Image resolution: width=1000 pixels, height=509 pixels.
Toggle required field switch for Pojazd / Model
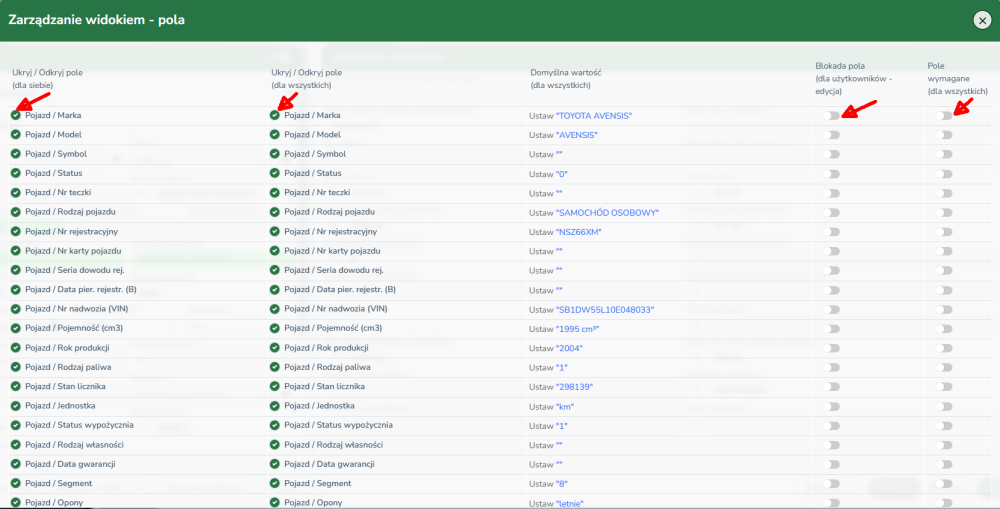click(x=943, y=135)
